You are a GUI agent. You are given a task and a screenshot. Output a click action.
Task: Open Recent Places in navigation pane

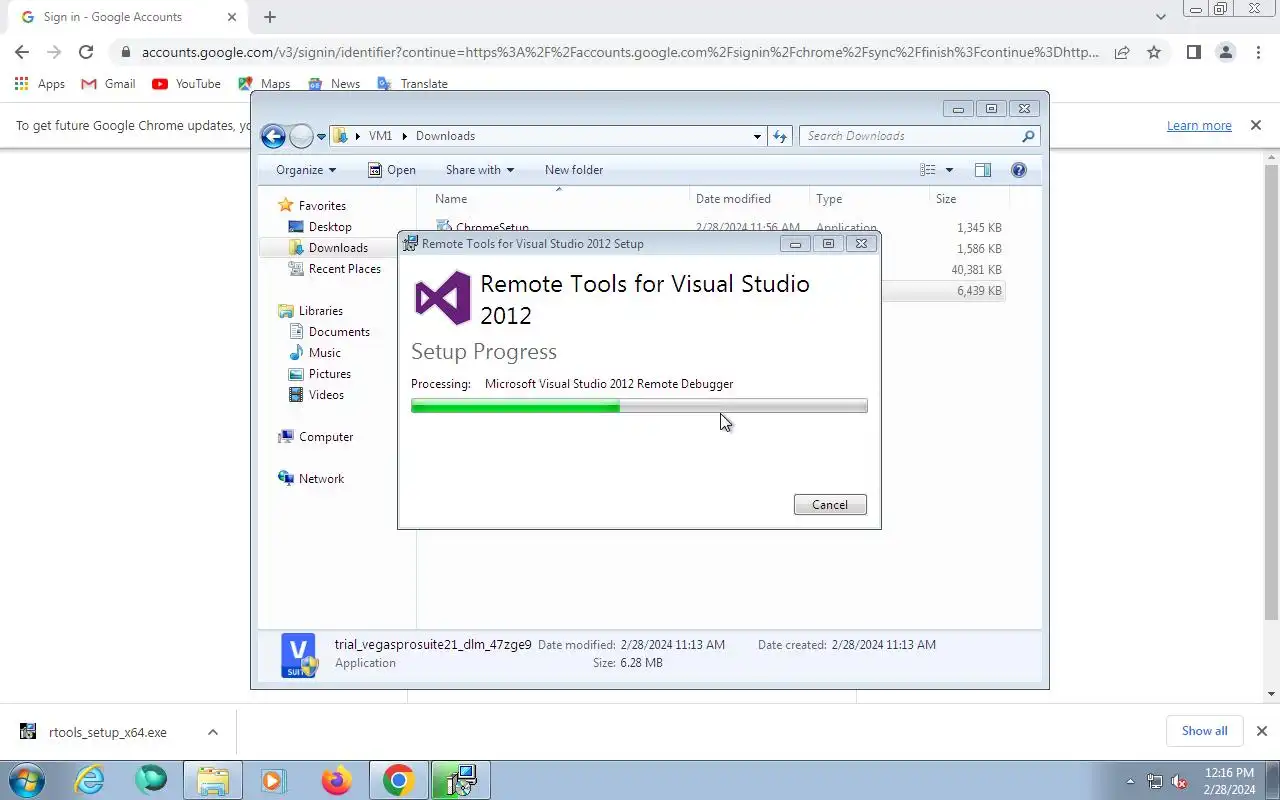click(x=344, y=269)
